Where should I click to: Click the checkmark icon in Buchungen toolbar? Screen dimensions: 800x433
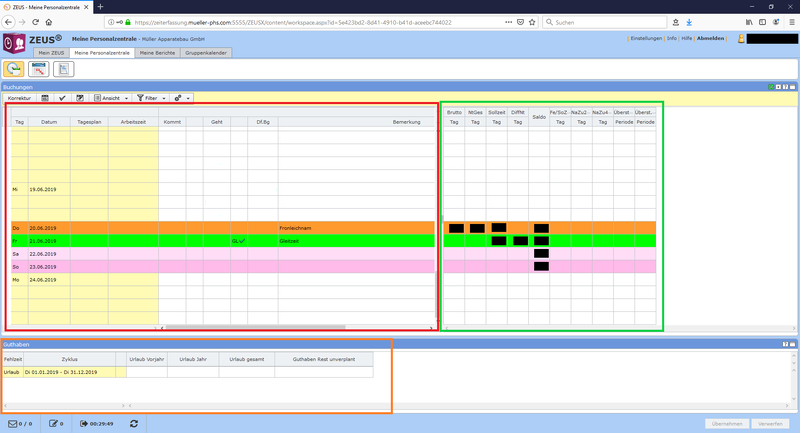tap(62, 98)
